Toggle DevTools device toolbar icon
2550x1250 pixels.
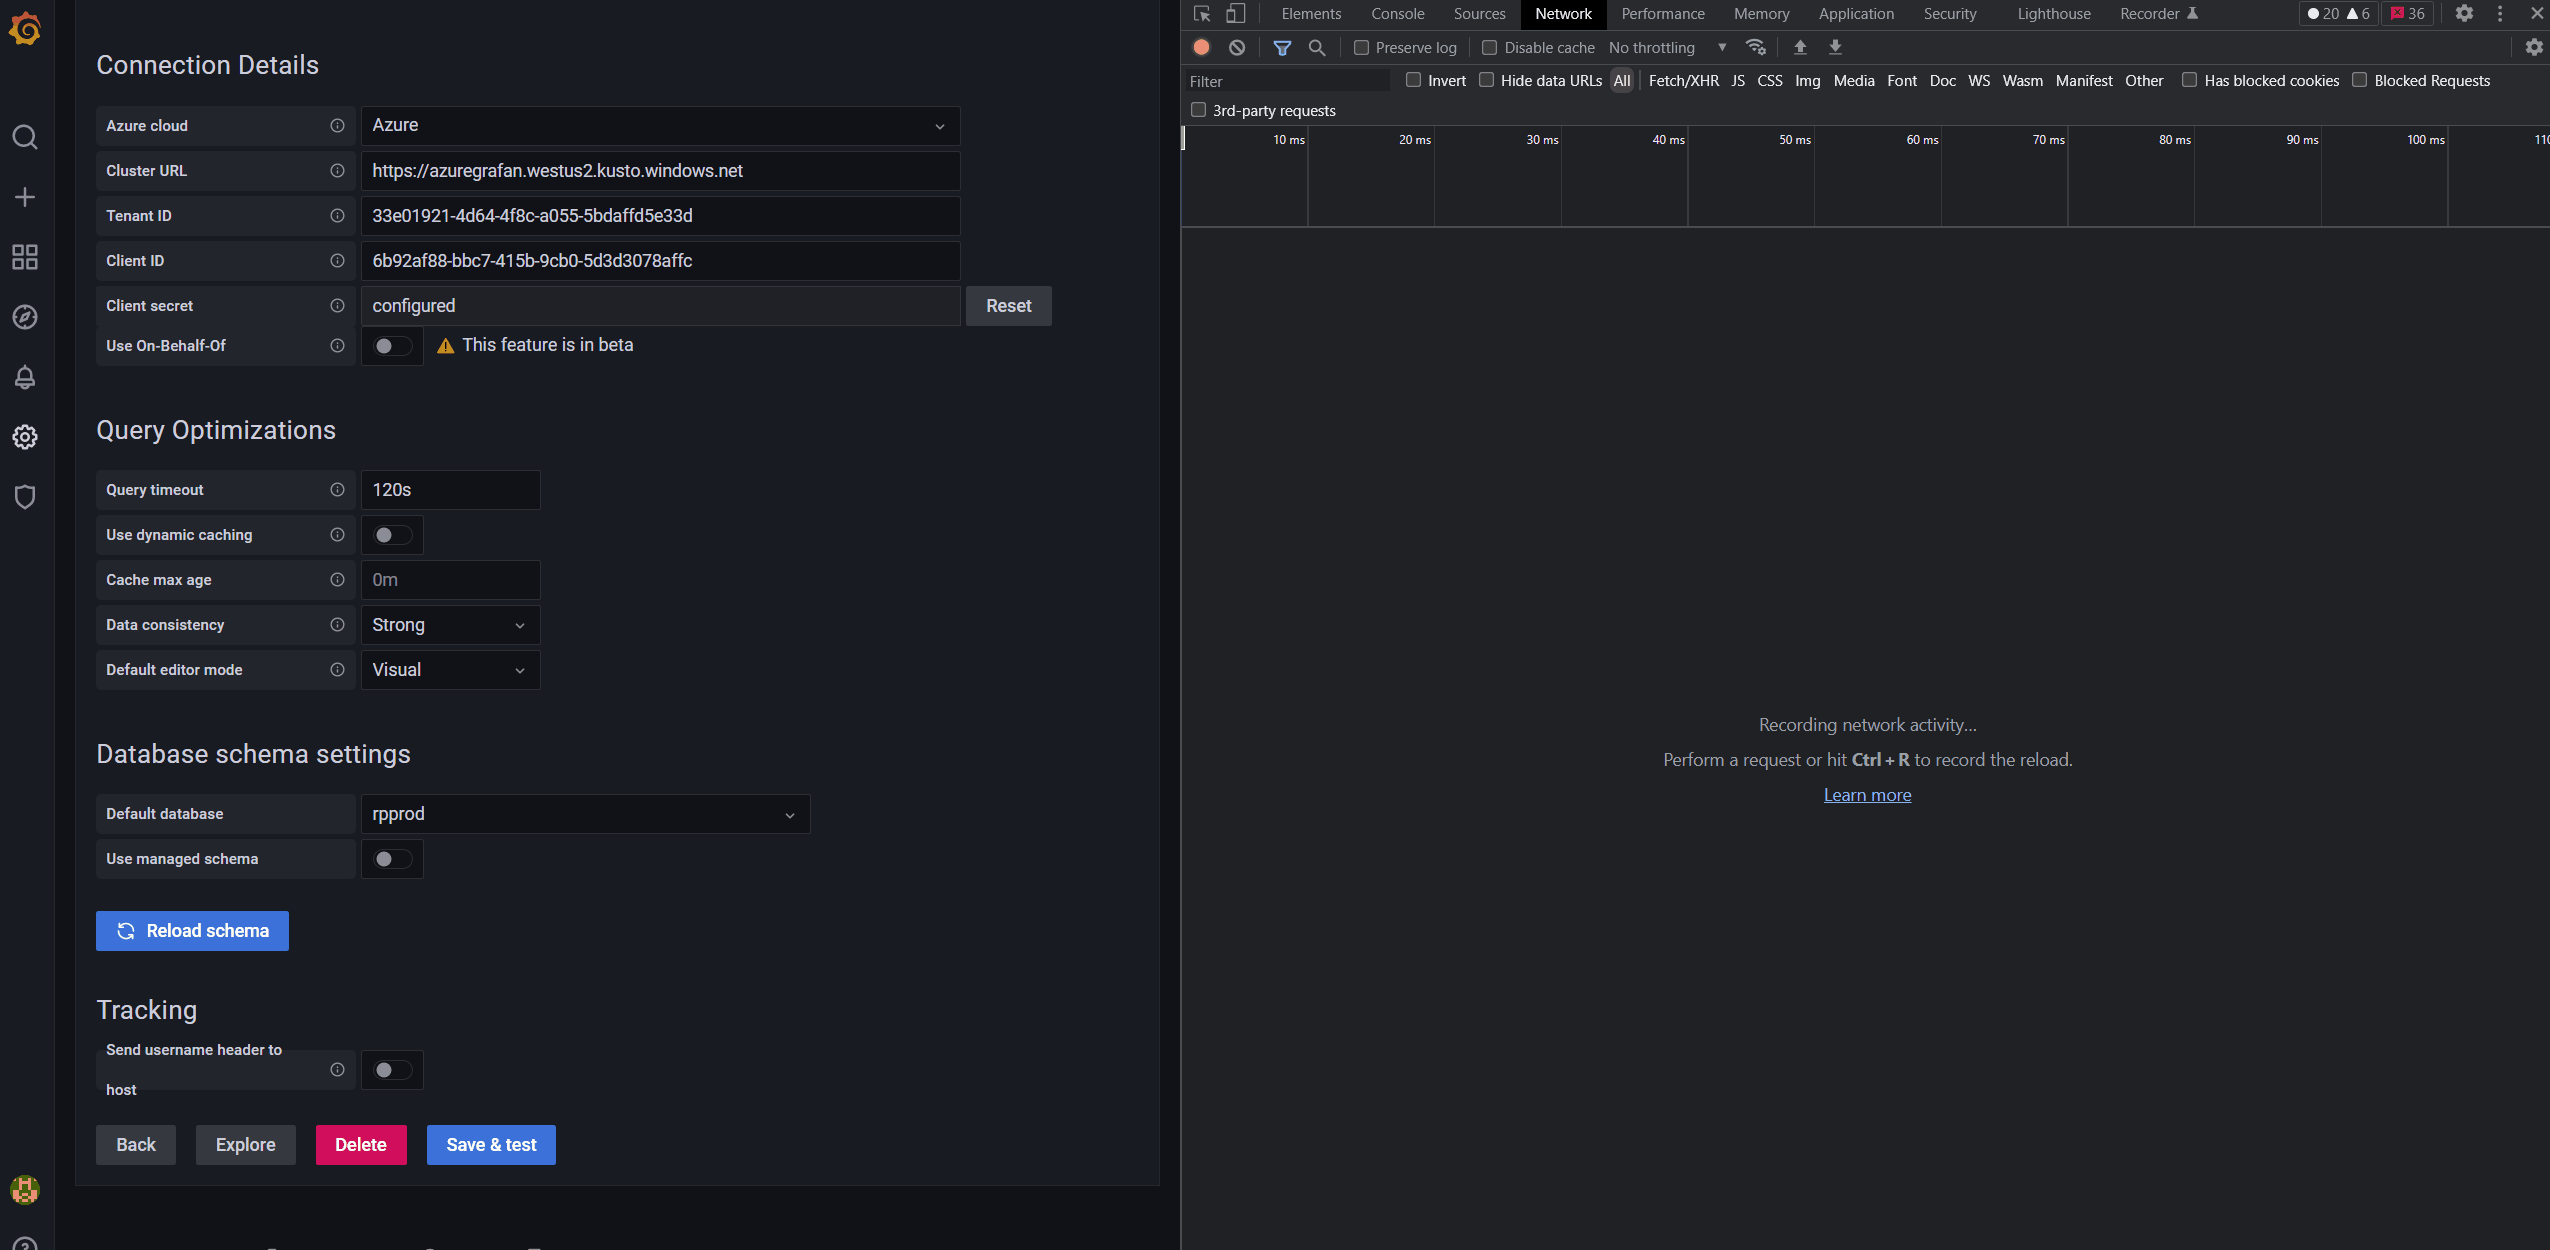(x=1236, y=14)
